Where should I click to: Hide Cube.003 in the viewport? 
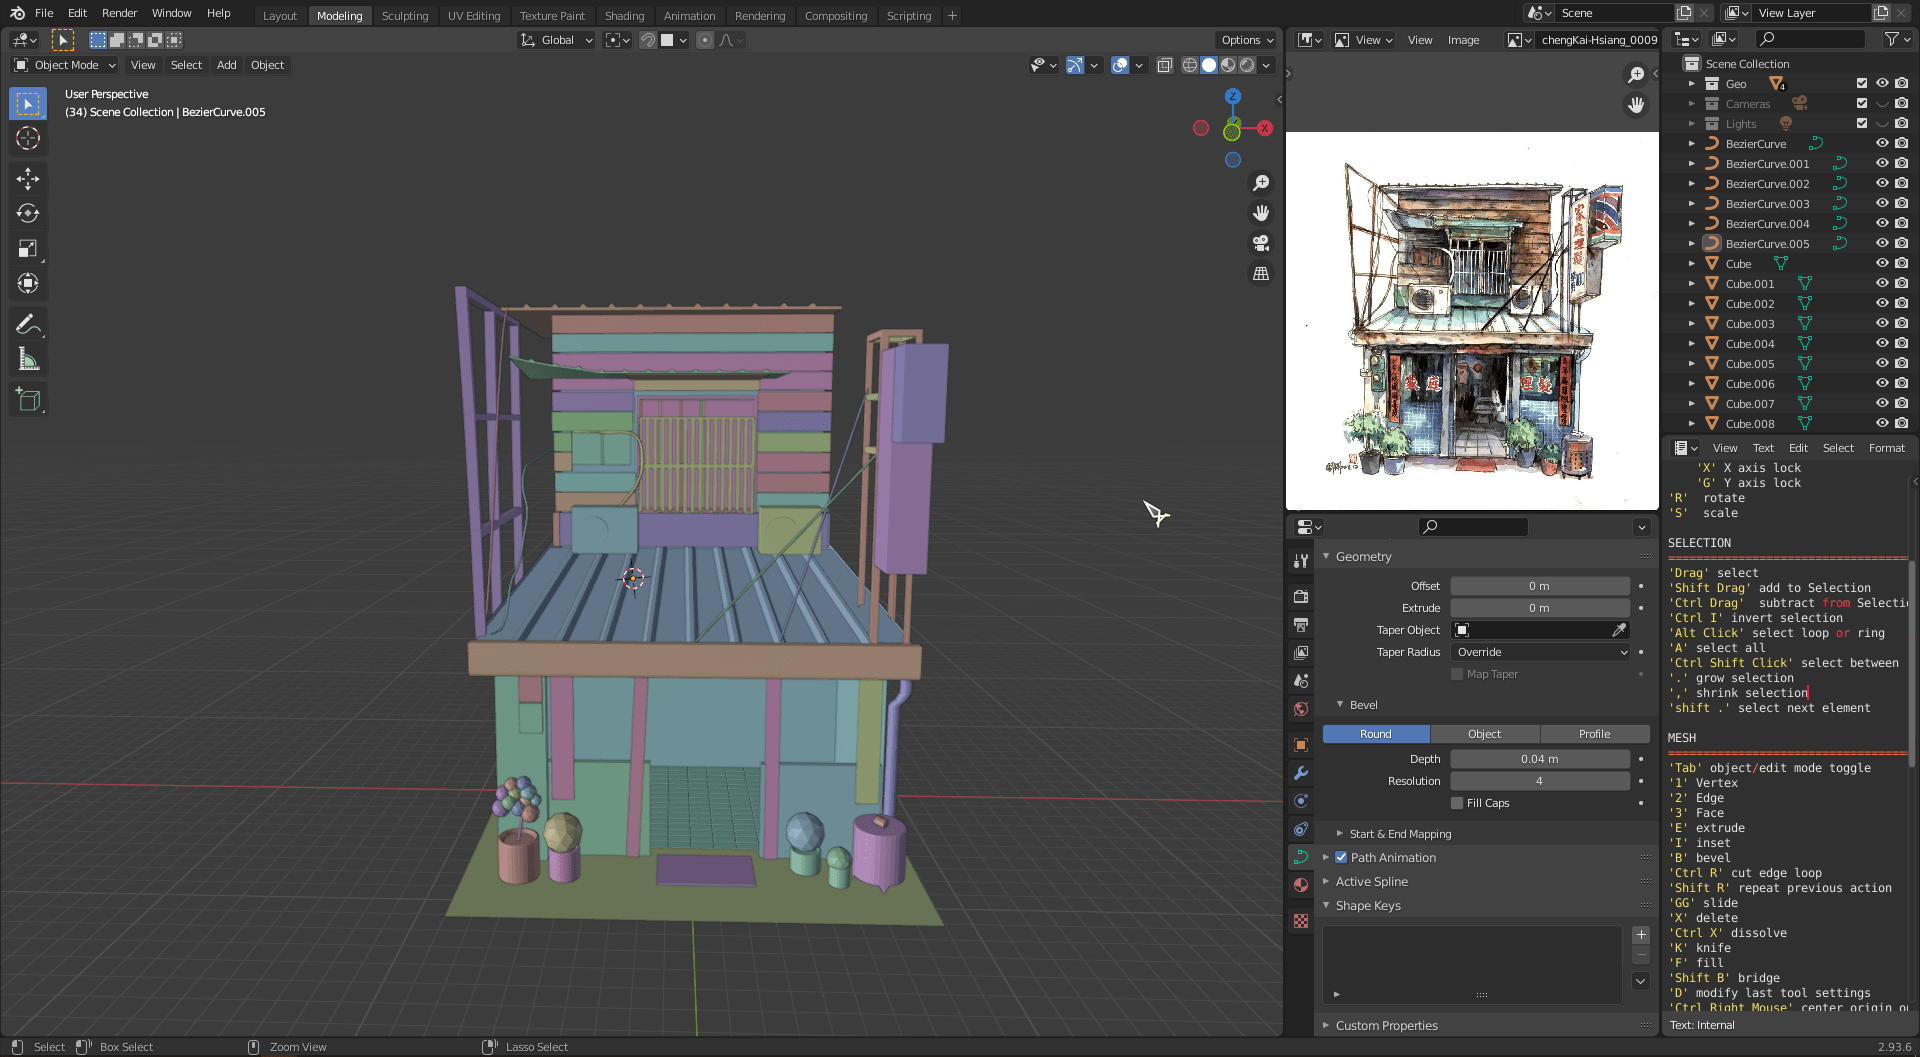tap(1882, 322)
